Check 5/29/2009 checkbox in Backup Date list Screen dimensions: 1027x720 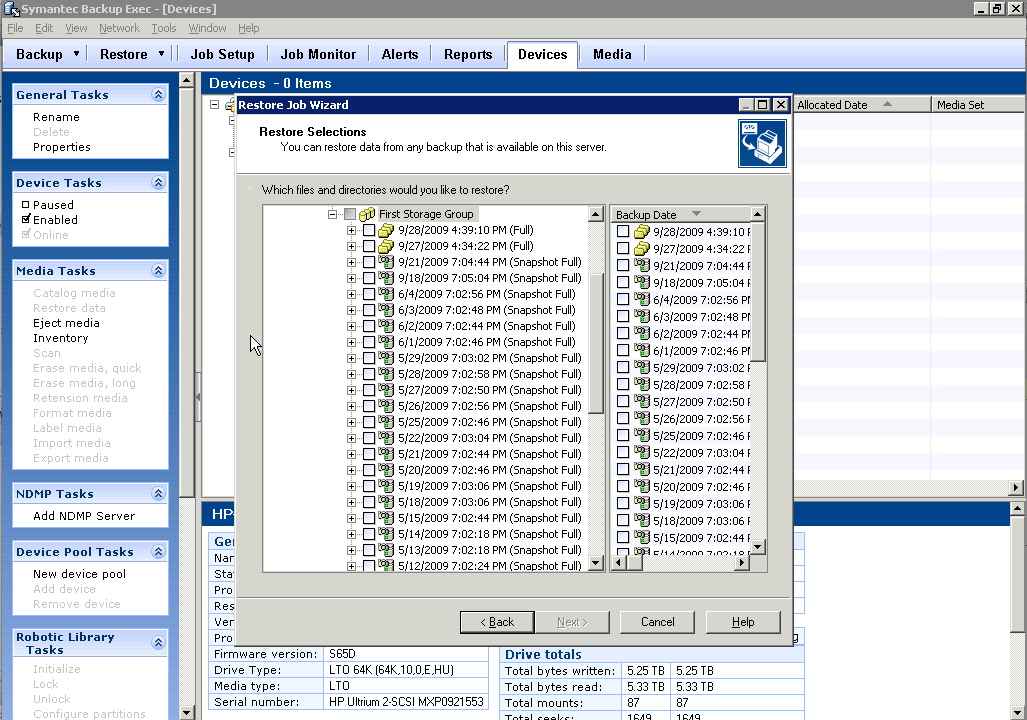623,368
